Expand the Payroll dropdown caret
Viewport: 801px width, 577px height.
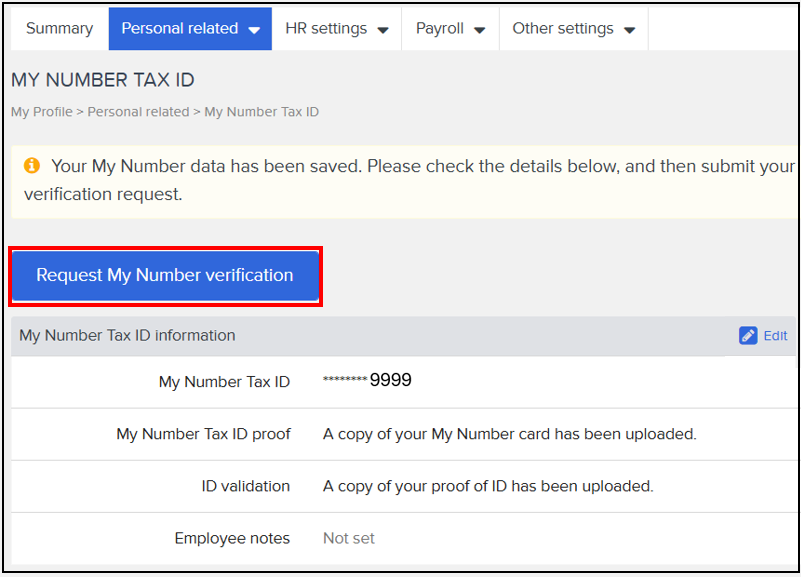tap(480, 31)
